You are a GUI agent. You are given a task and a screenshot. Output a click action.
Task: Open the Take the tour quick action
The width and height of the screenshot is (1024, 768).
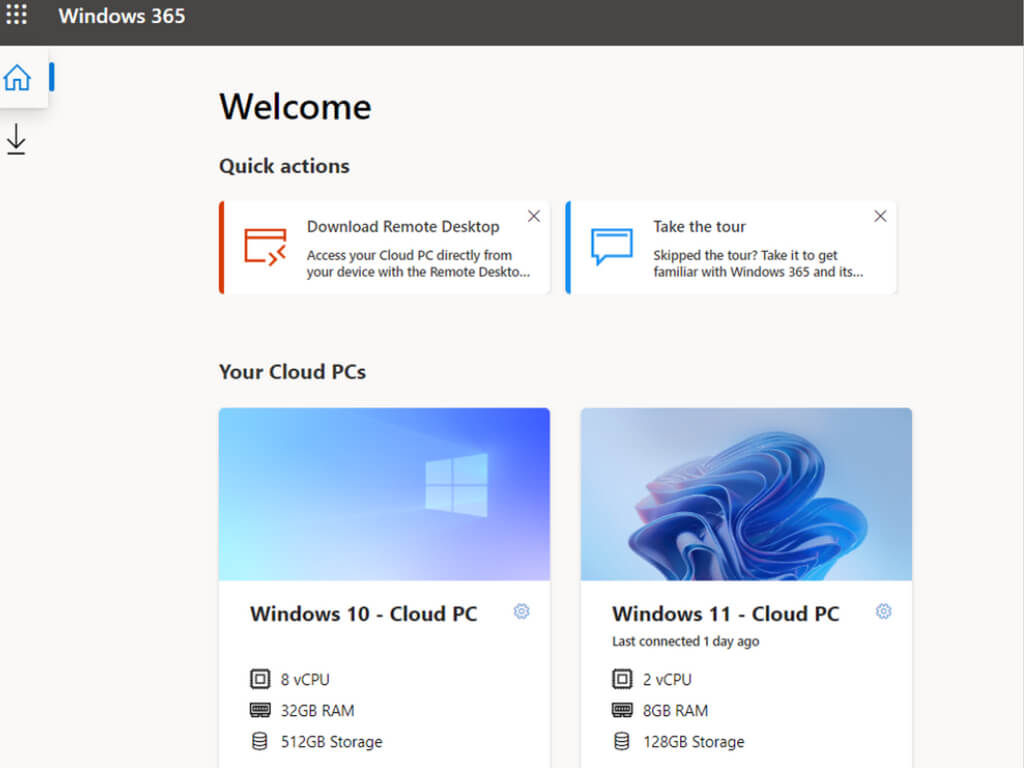pos(731,248)
